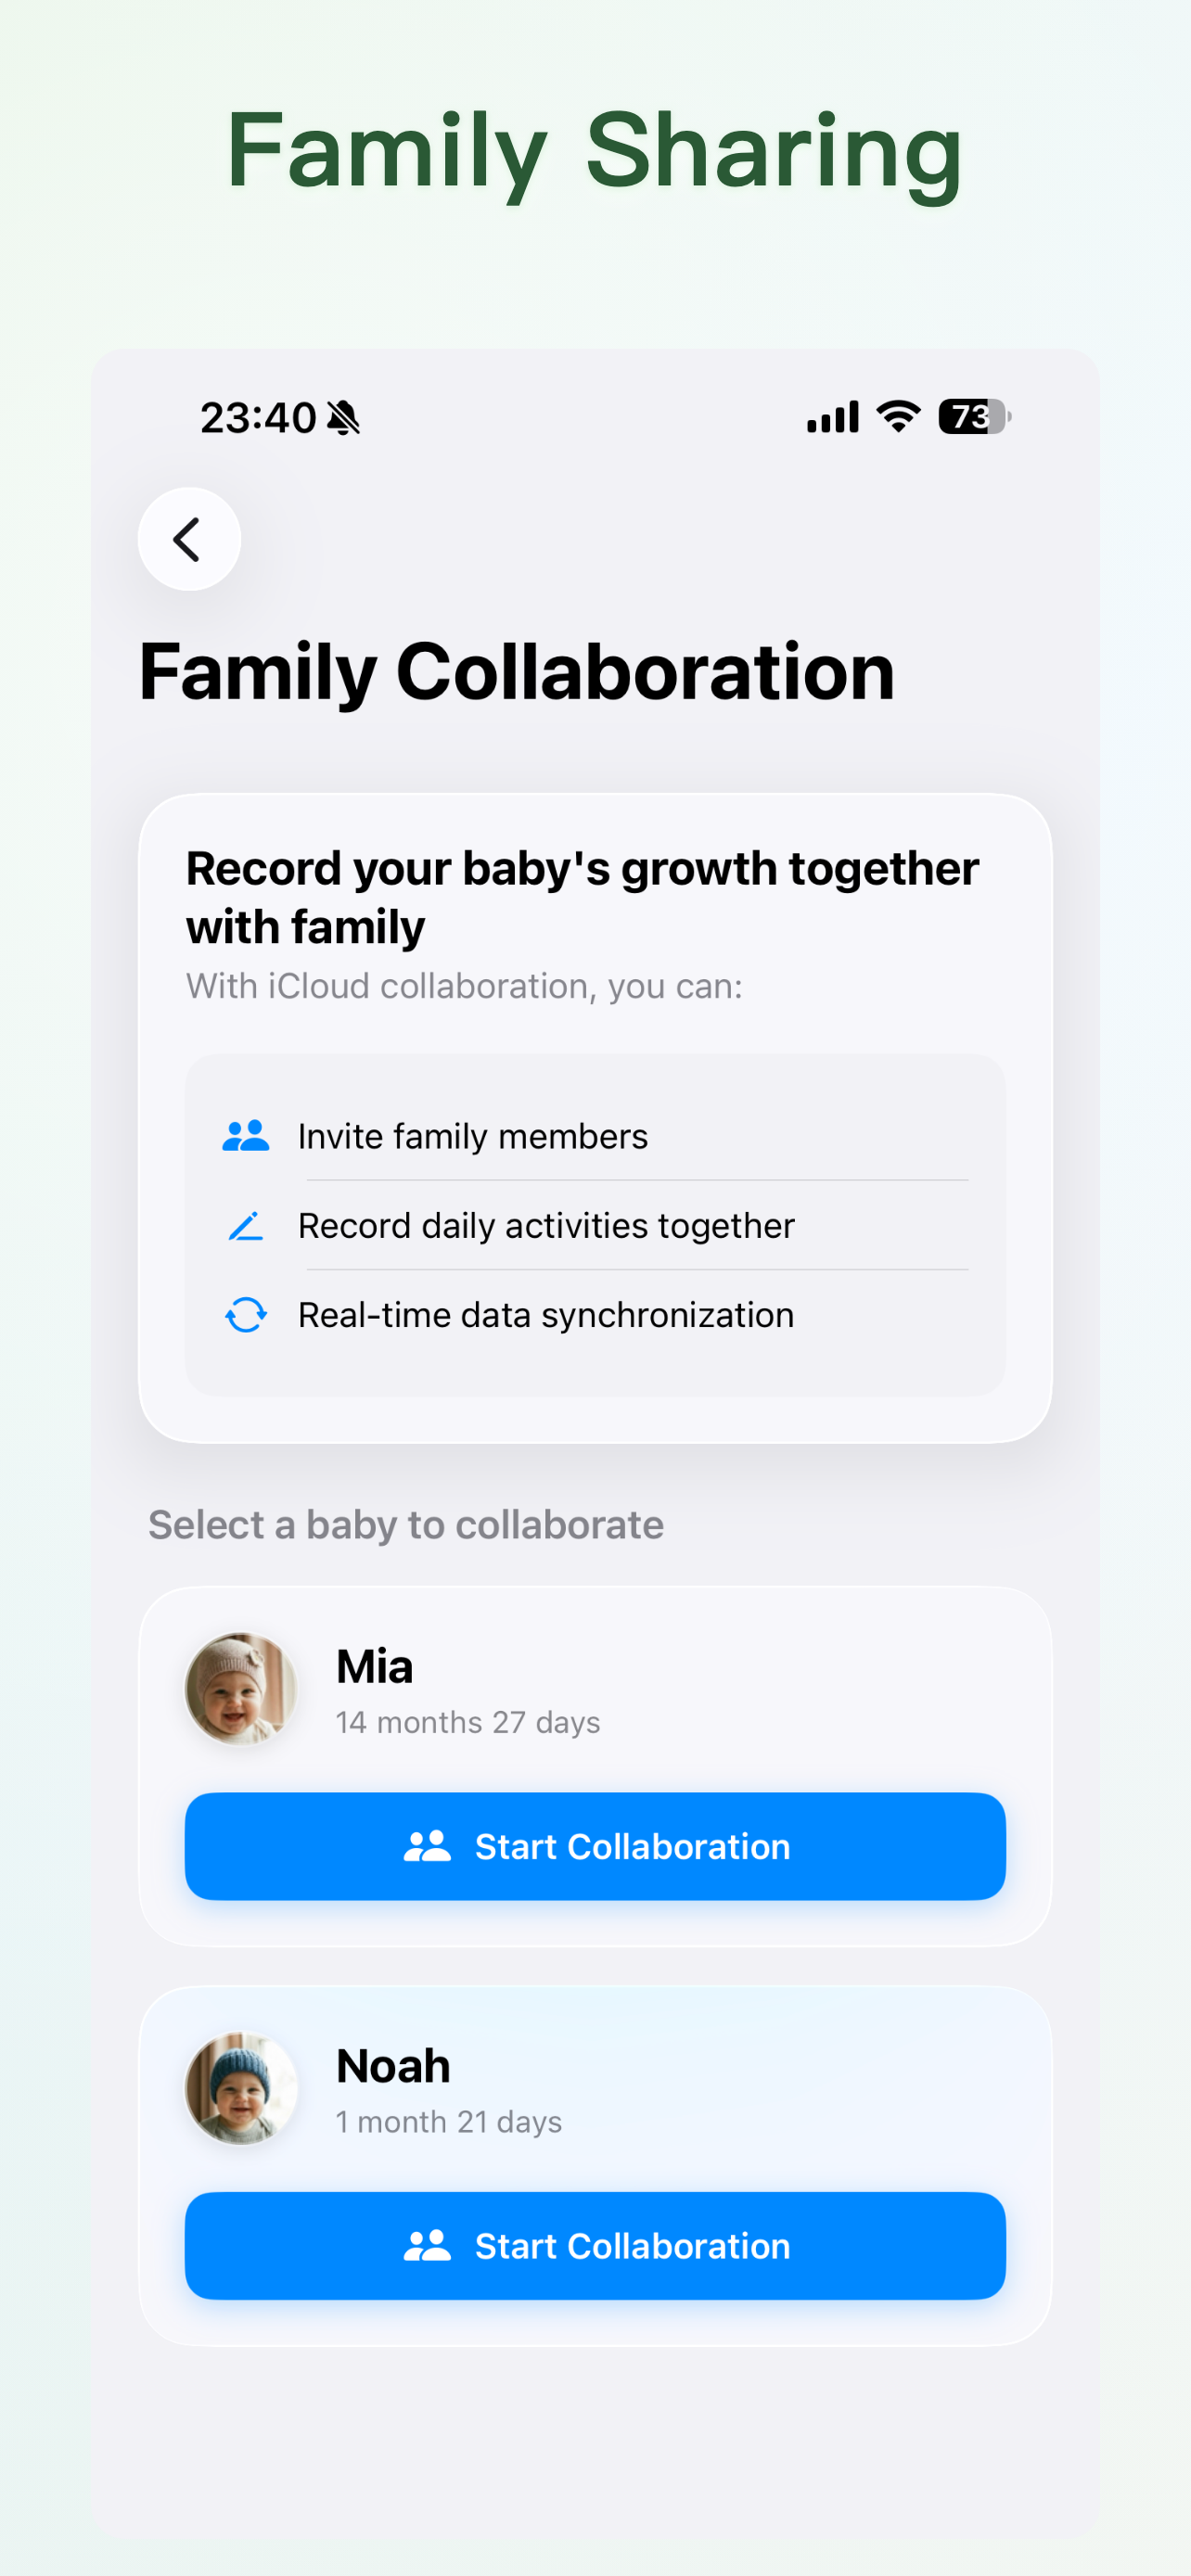Click the pencil icon for Record daily activities
The width and height of the screenshot is (1191, 2576).
245,1225
